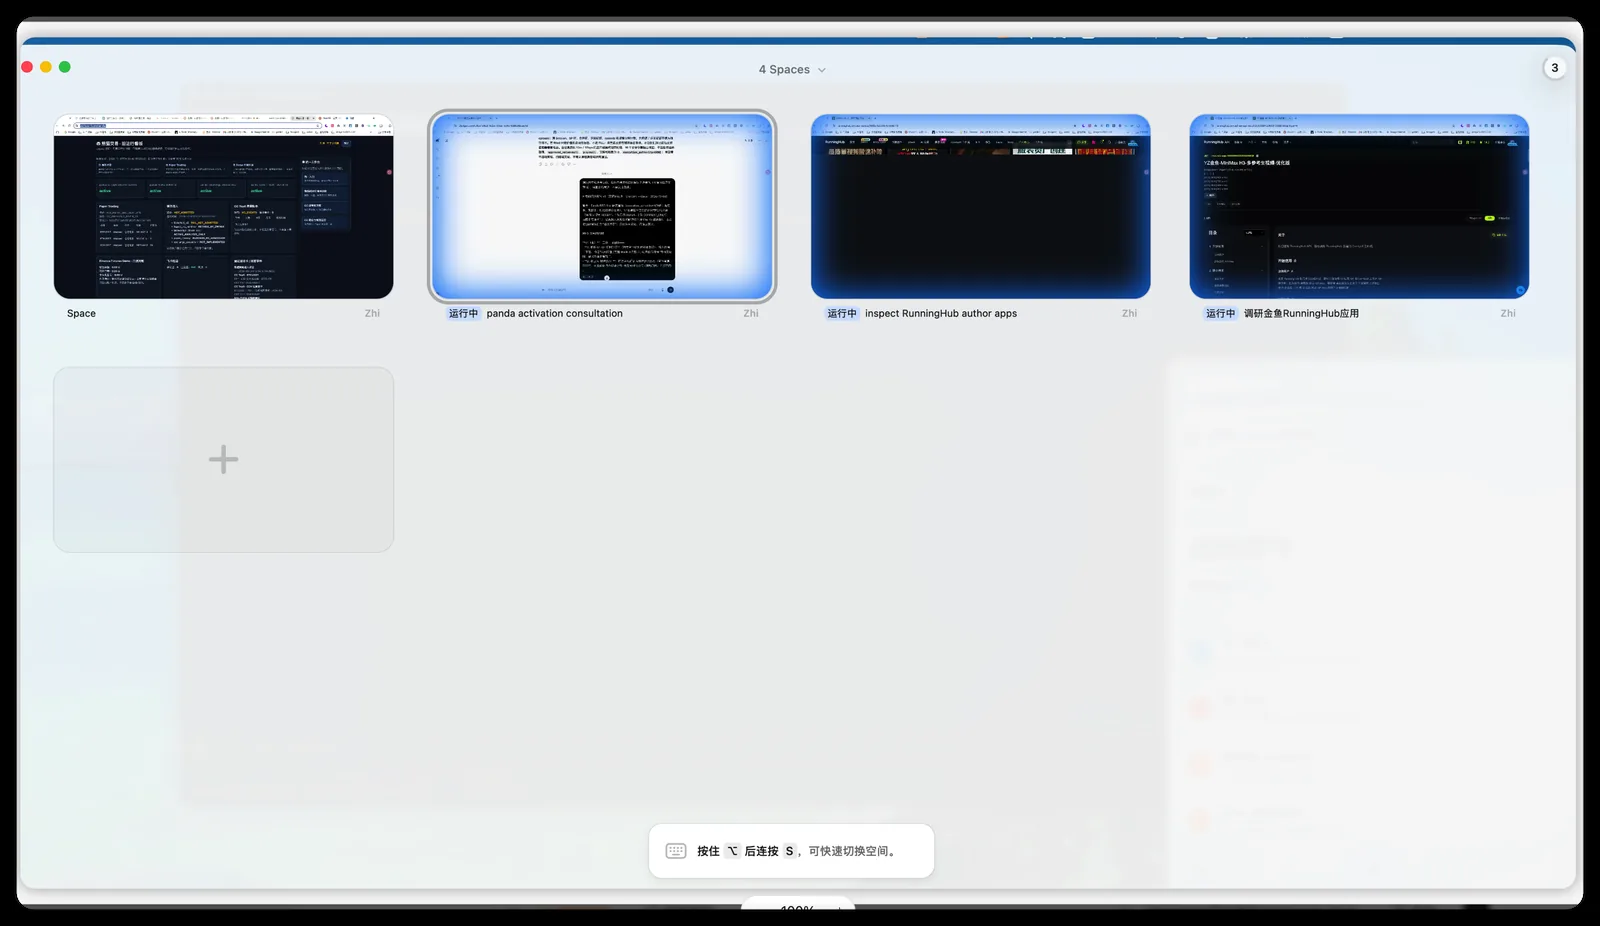Open the 调研金鱼RunningHub应用 space thumbnail

pyautogui.click(x=1359, y=206)
